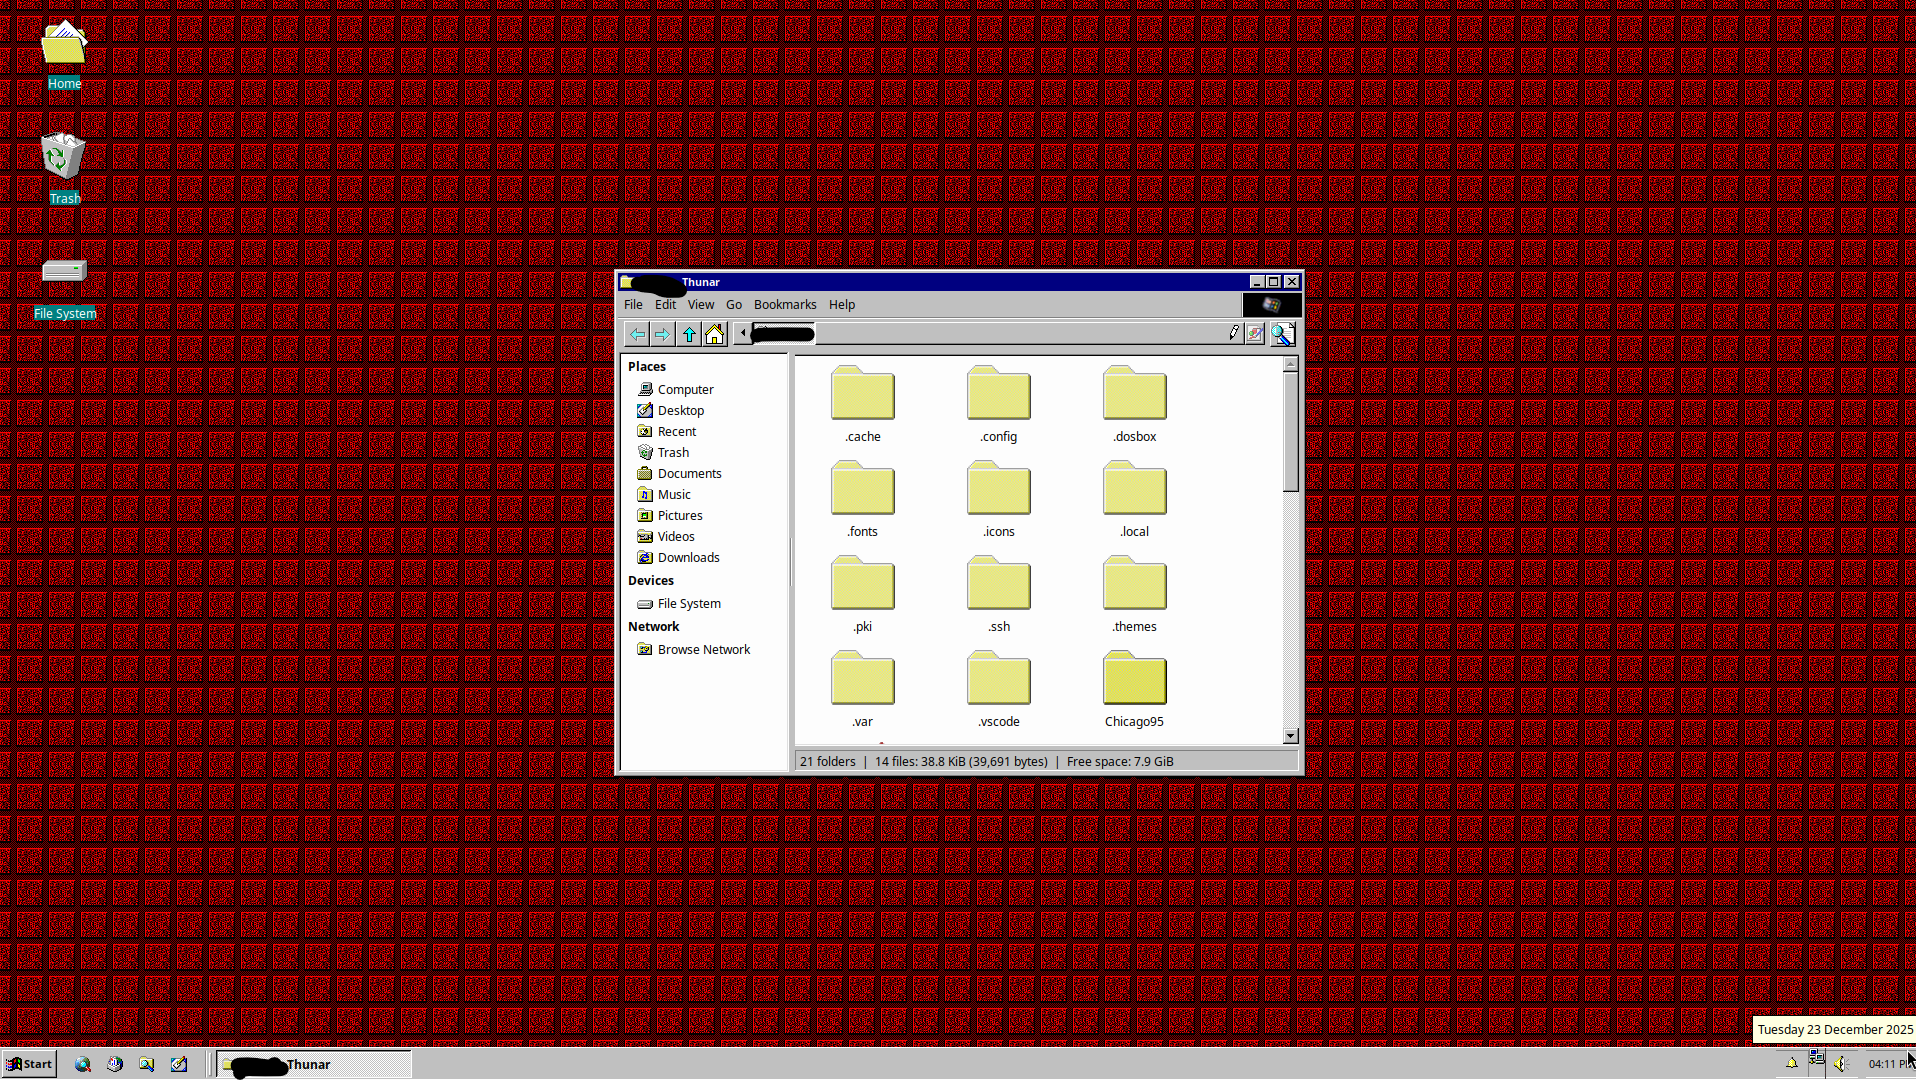The image size is (1916, 1080).
Task: Click the status bar text "21 folders"
Action: [x=828, y=762]
